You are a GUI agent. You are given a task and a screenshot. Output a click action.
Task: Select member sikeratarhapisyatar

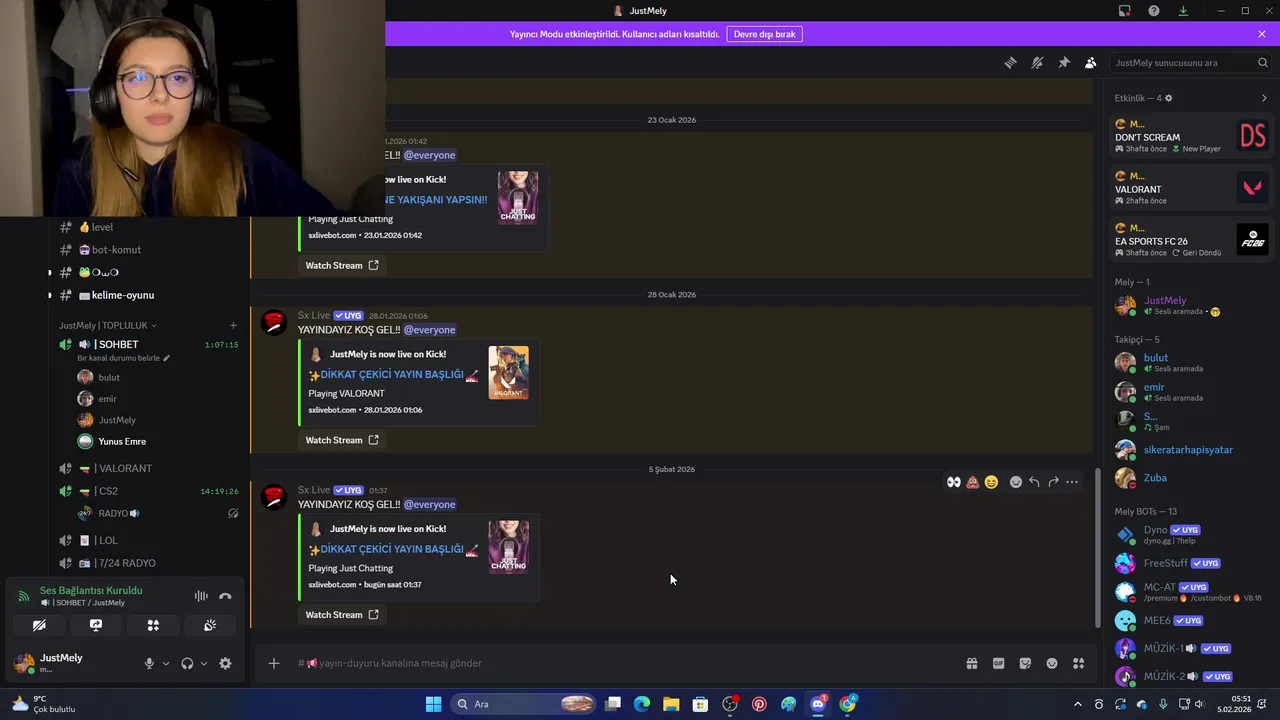click(x=1191, y=450)
